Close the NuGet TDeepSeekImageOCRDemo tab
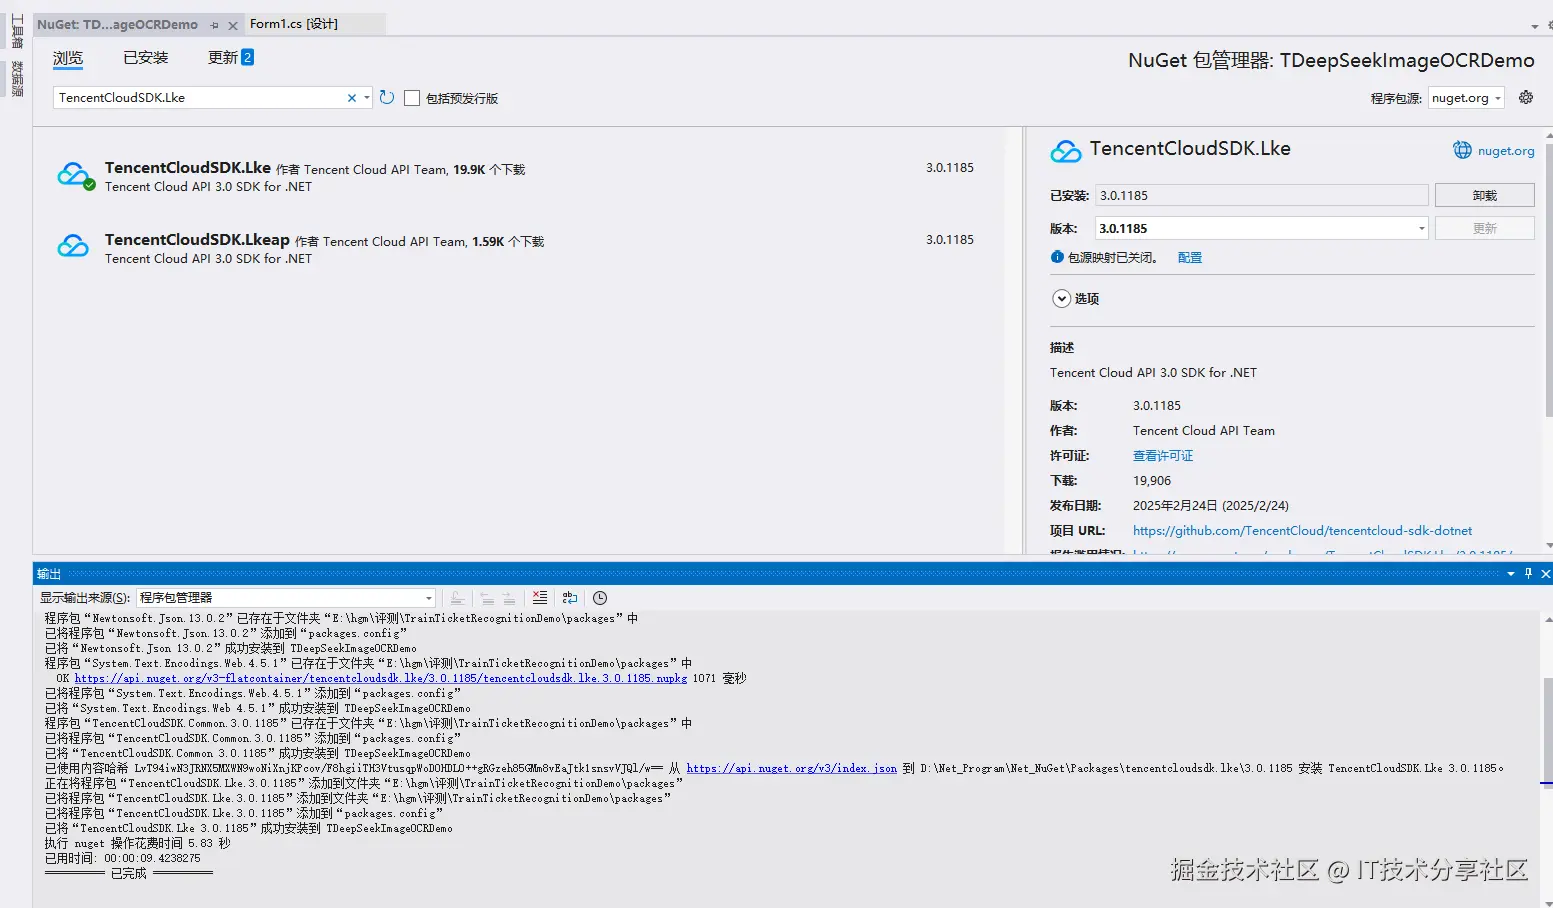1553x908 pixels. [x=233, y=25]
